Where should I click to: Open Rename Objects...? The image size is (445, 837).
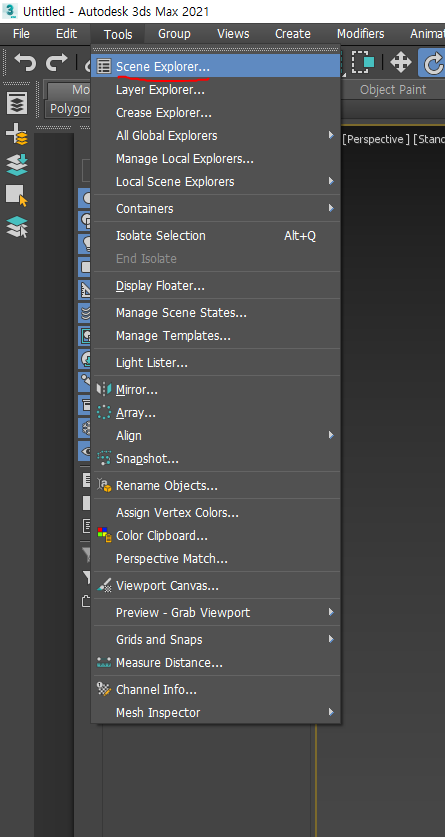(x=216, y=486)
